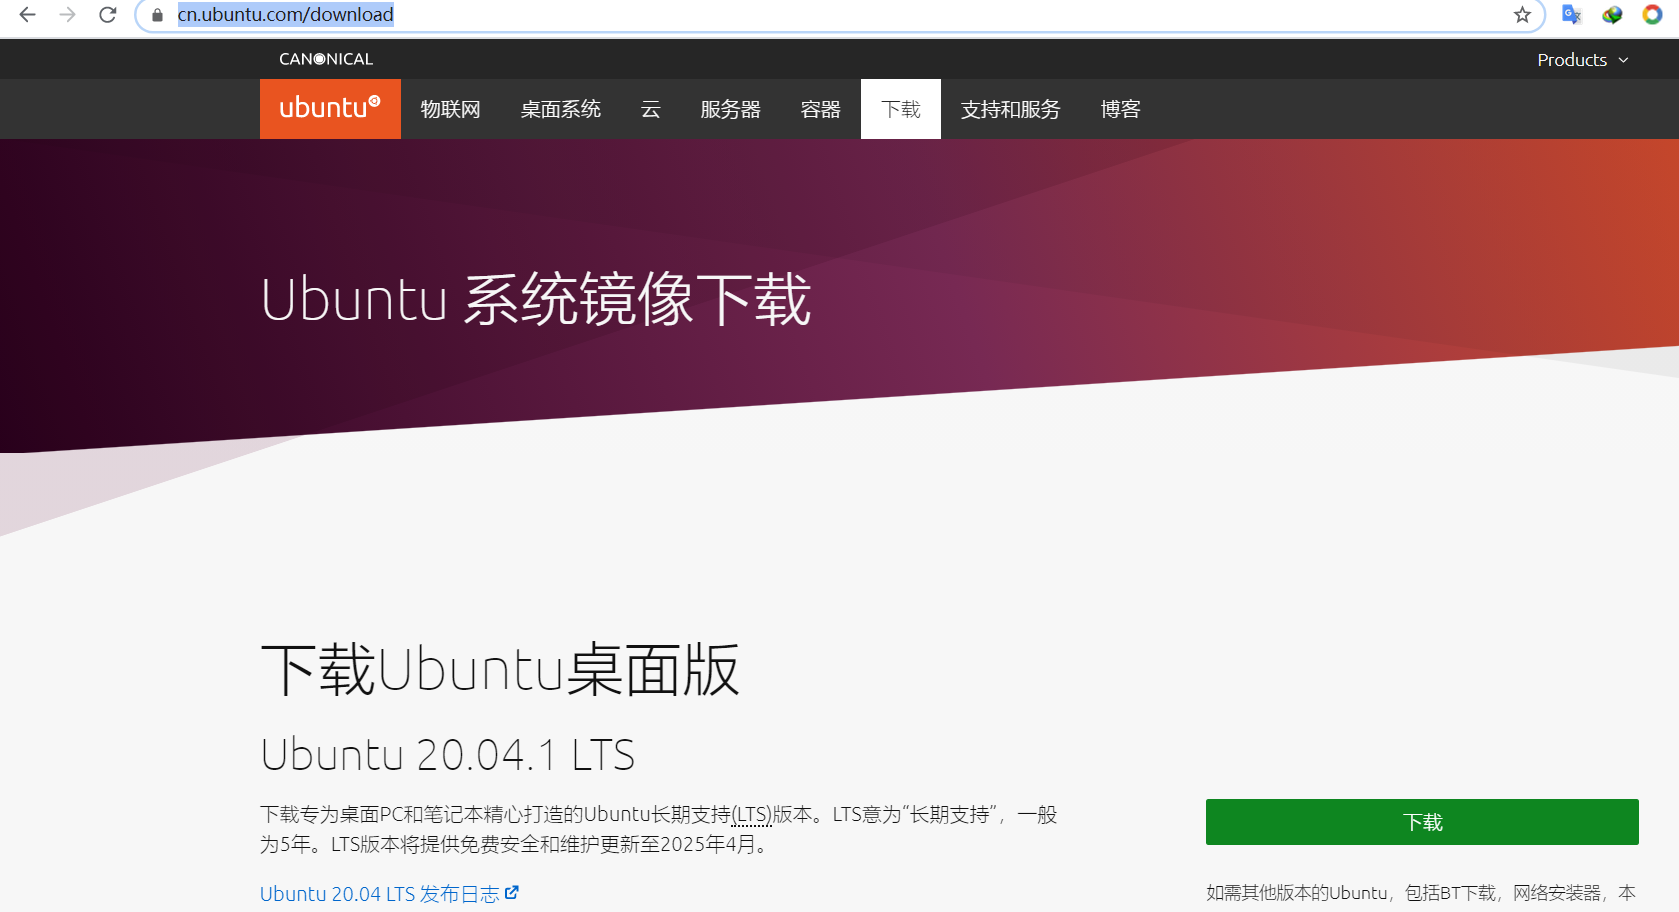This screenshot has height=912, width=1679.
Task: Click the green 下载 download button
Action: (1421, 821)
